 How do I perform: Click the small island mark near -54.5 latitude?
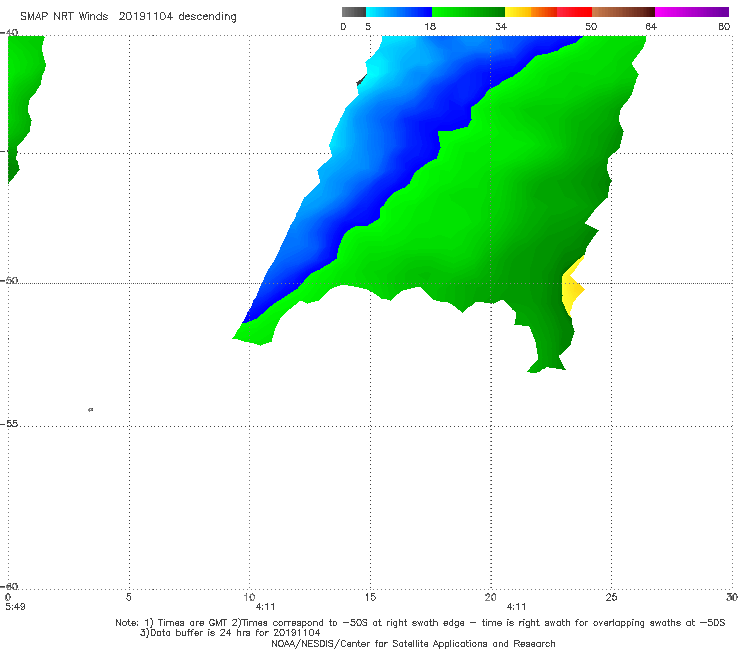point(91,410)
